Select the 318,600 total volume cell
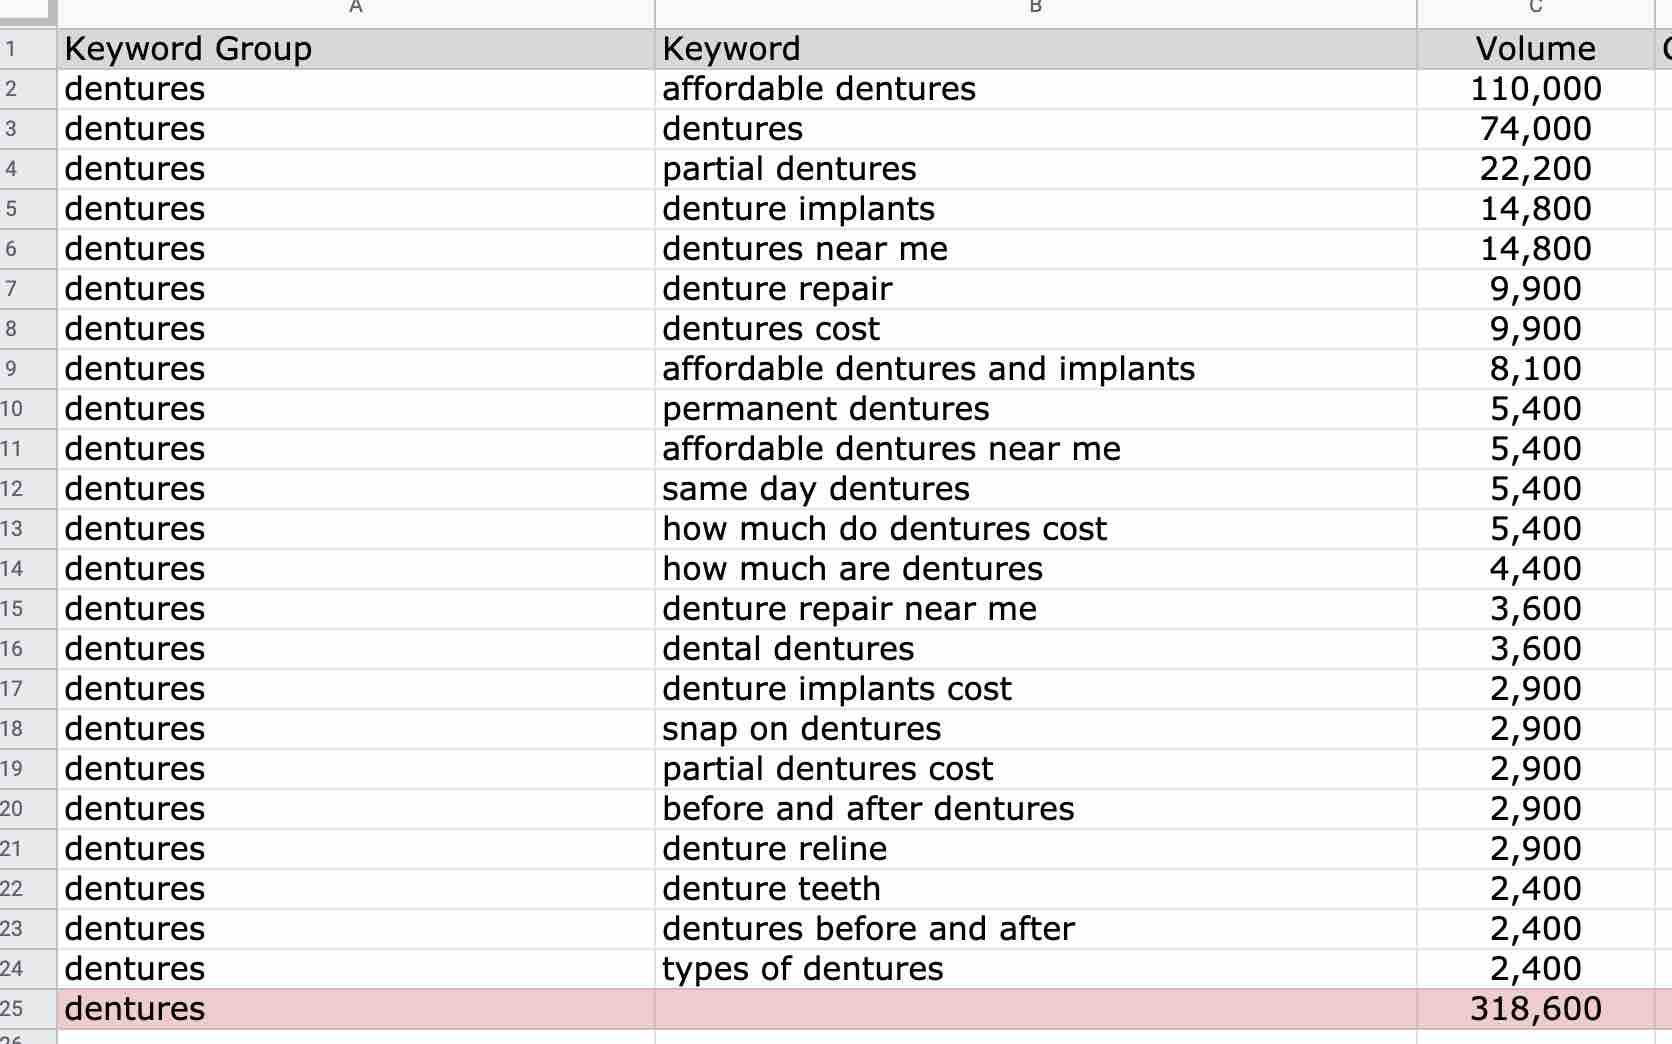This screenshot has width=1672, height=1044. [x=1535, y=1009]
